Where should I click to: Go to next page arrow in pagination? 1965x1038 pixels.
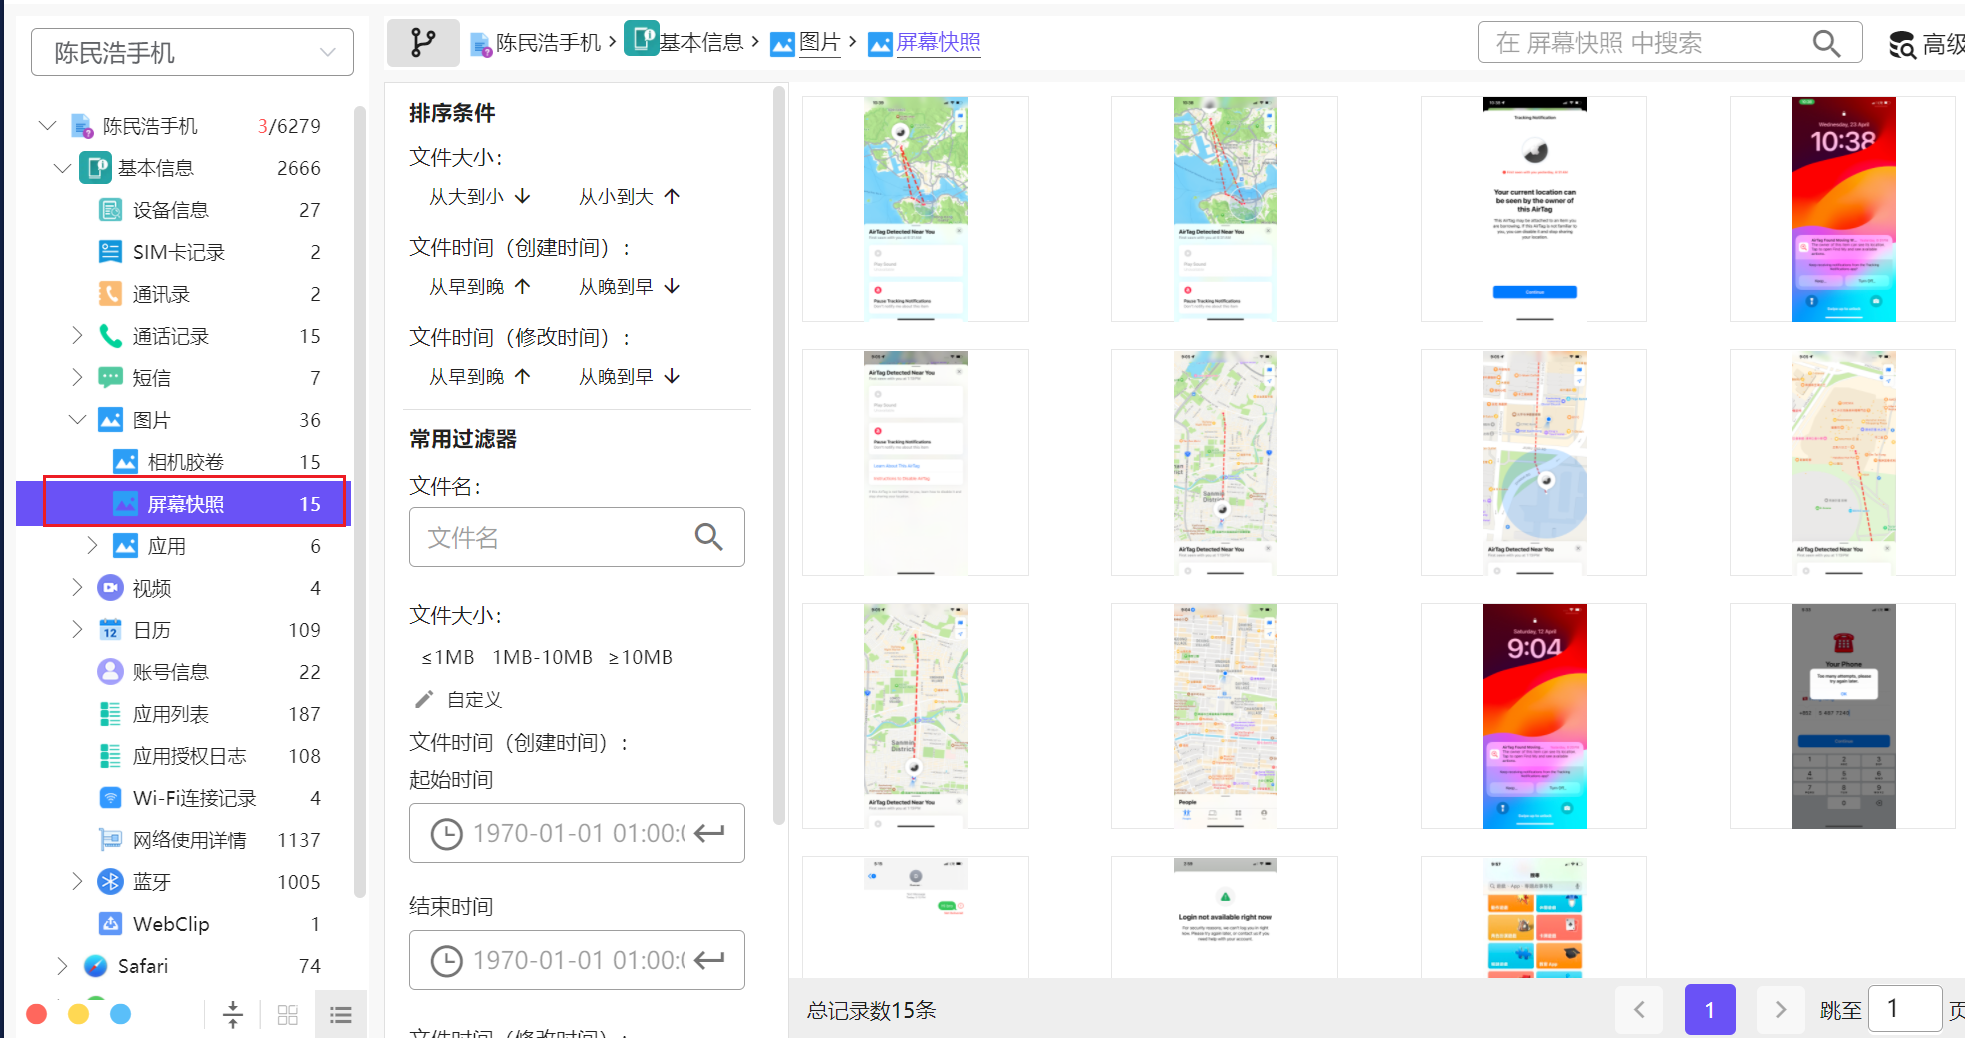point(1780,1010)
